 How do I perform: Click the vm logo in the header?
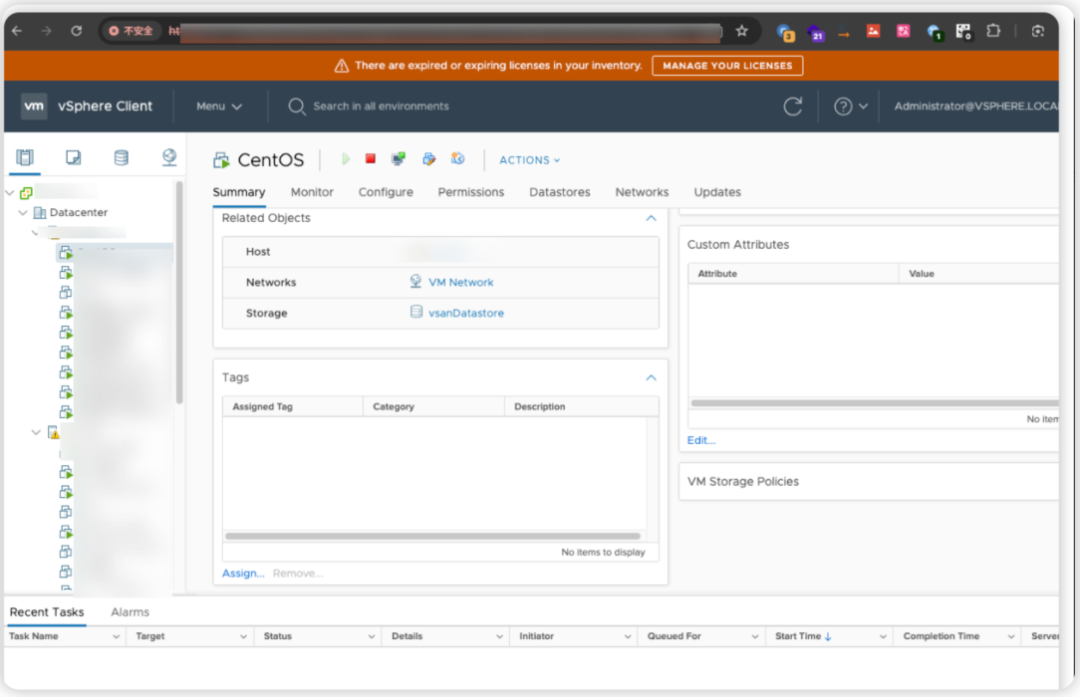click(x=34, y=106)
